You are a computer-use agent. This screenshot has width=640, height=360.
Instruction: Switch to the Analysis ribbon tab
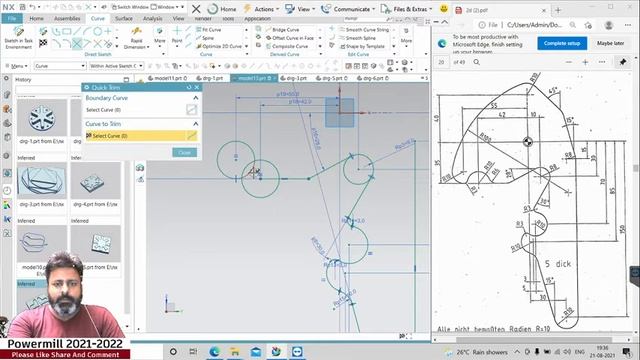point(152,18)
